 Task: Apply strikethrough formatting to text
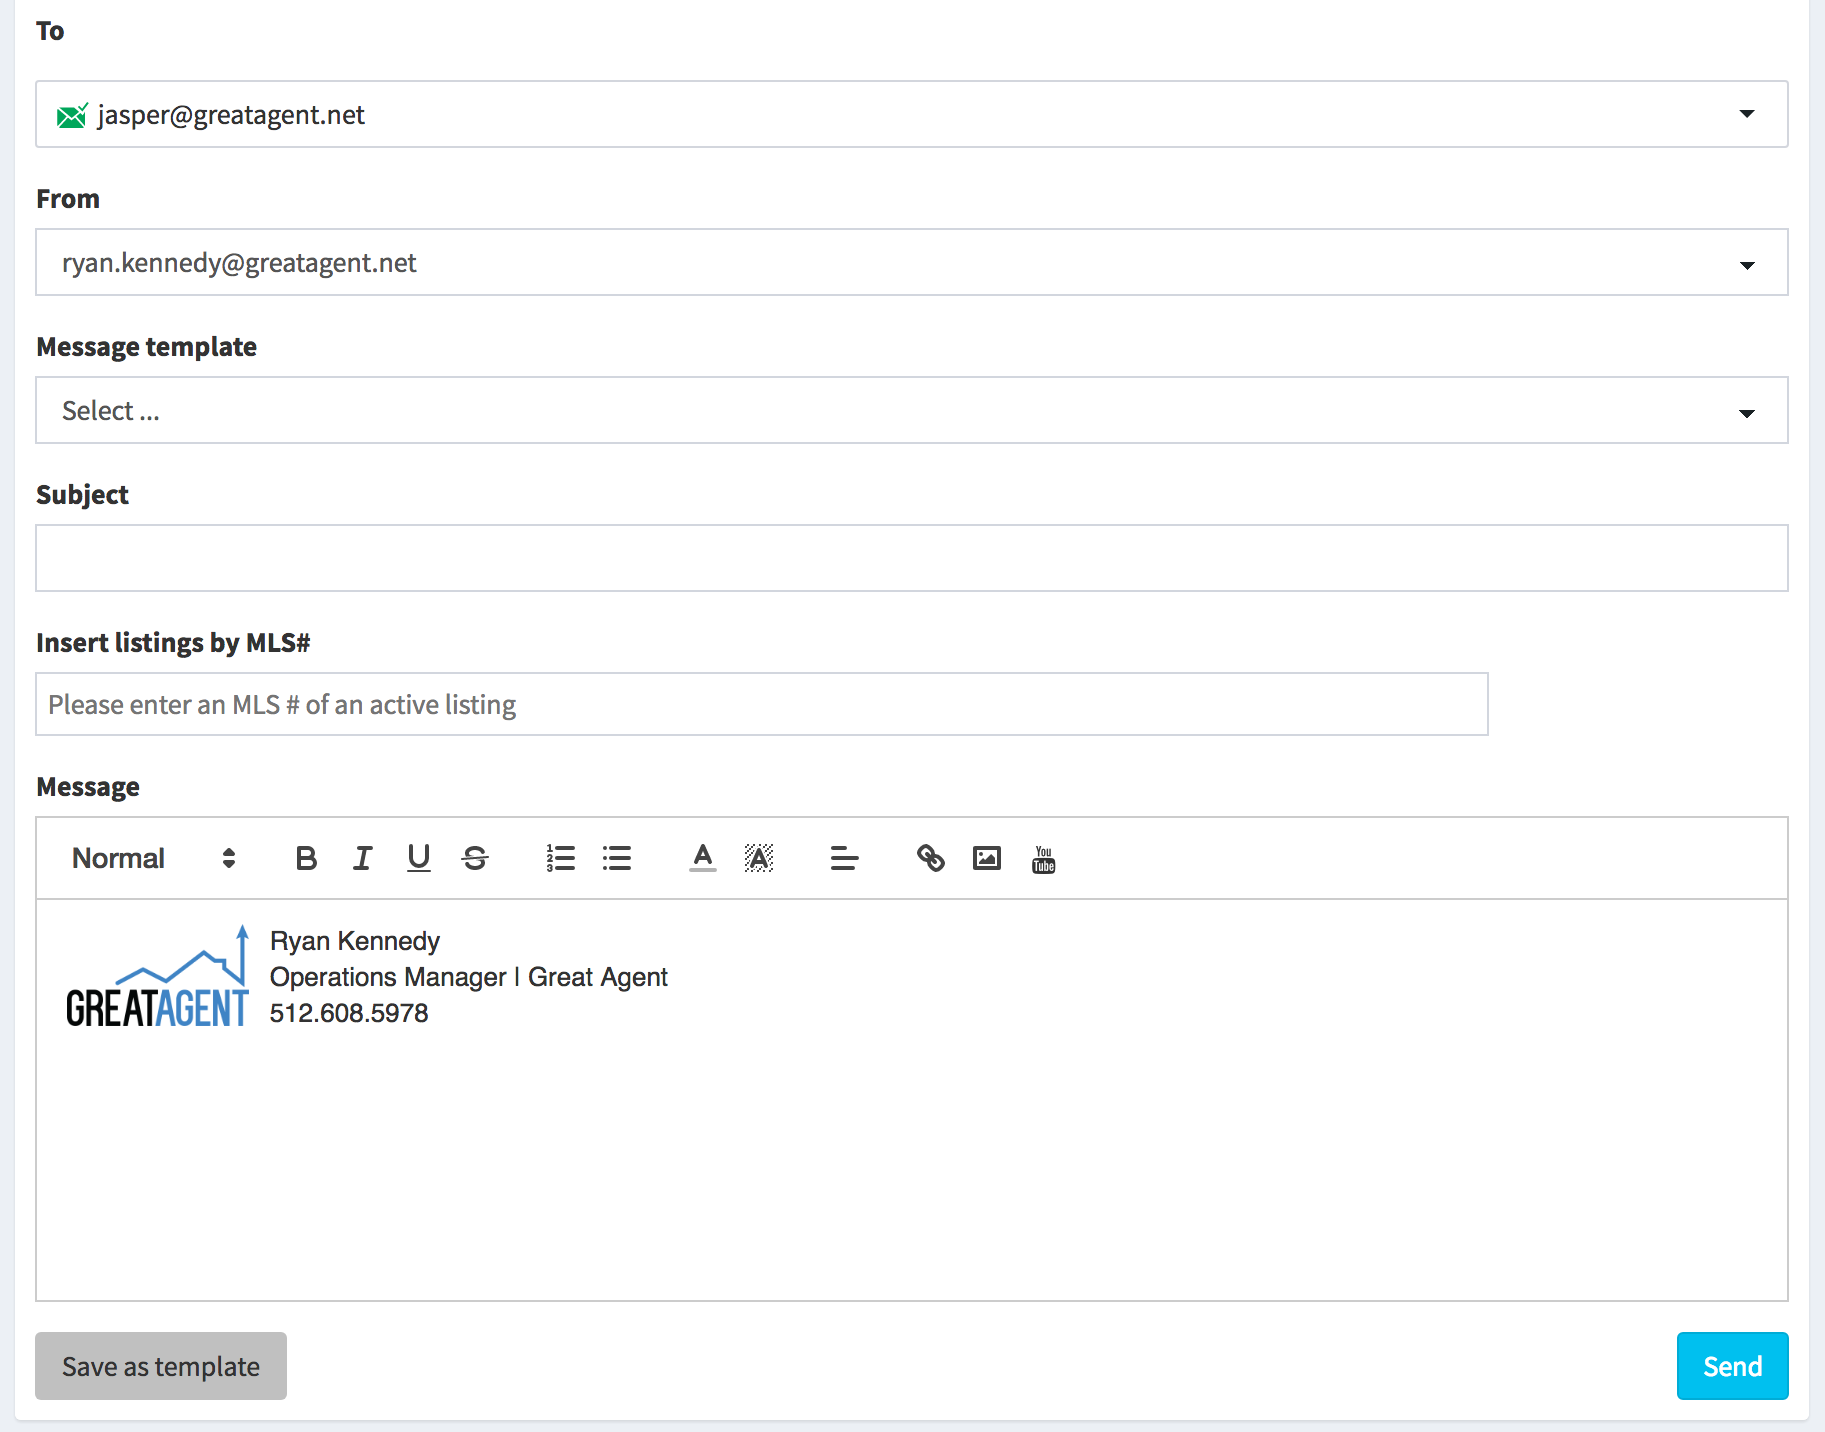point(475,858)
